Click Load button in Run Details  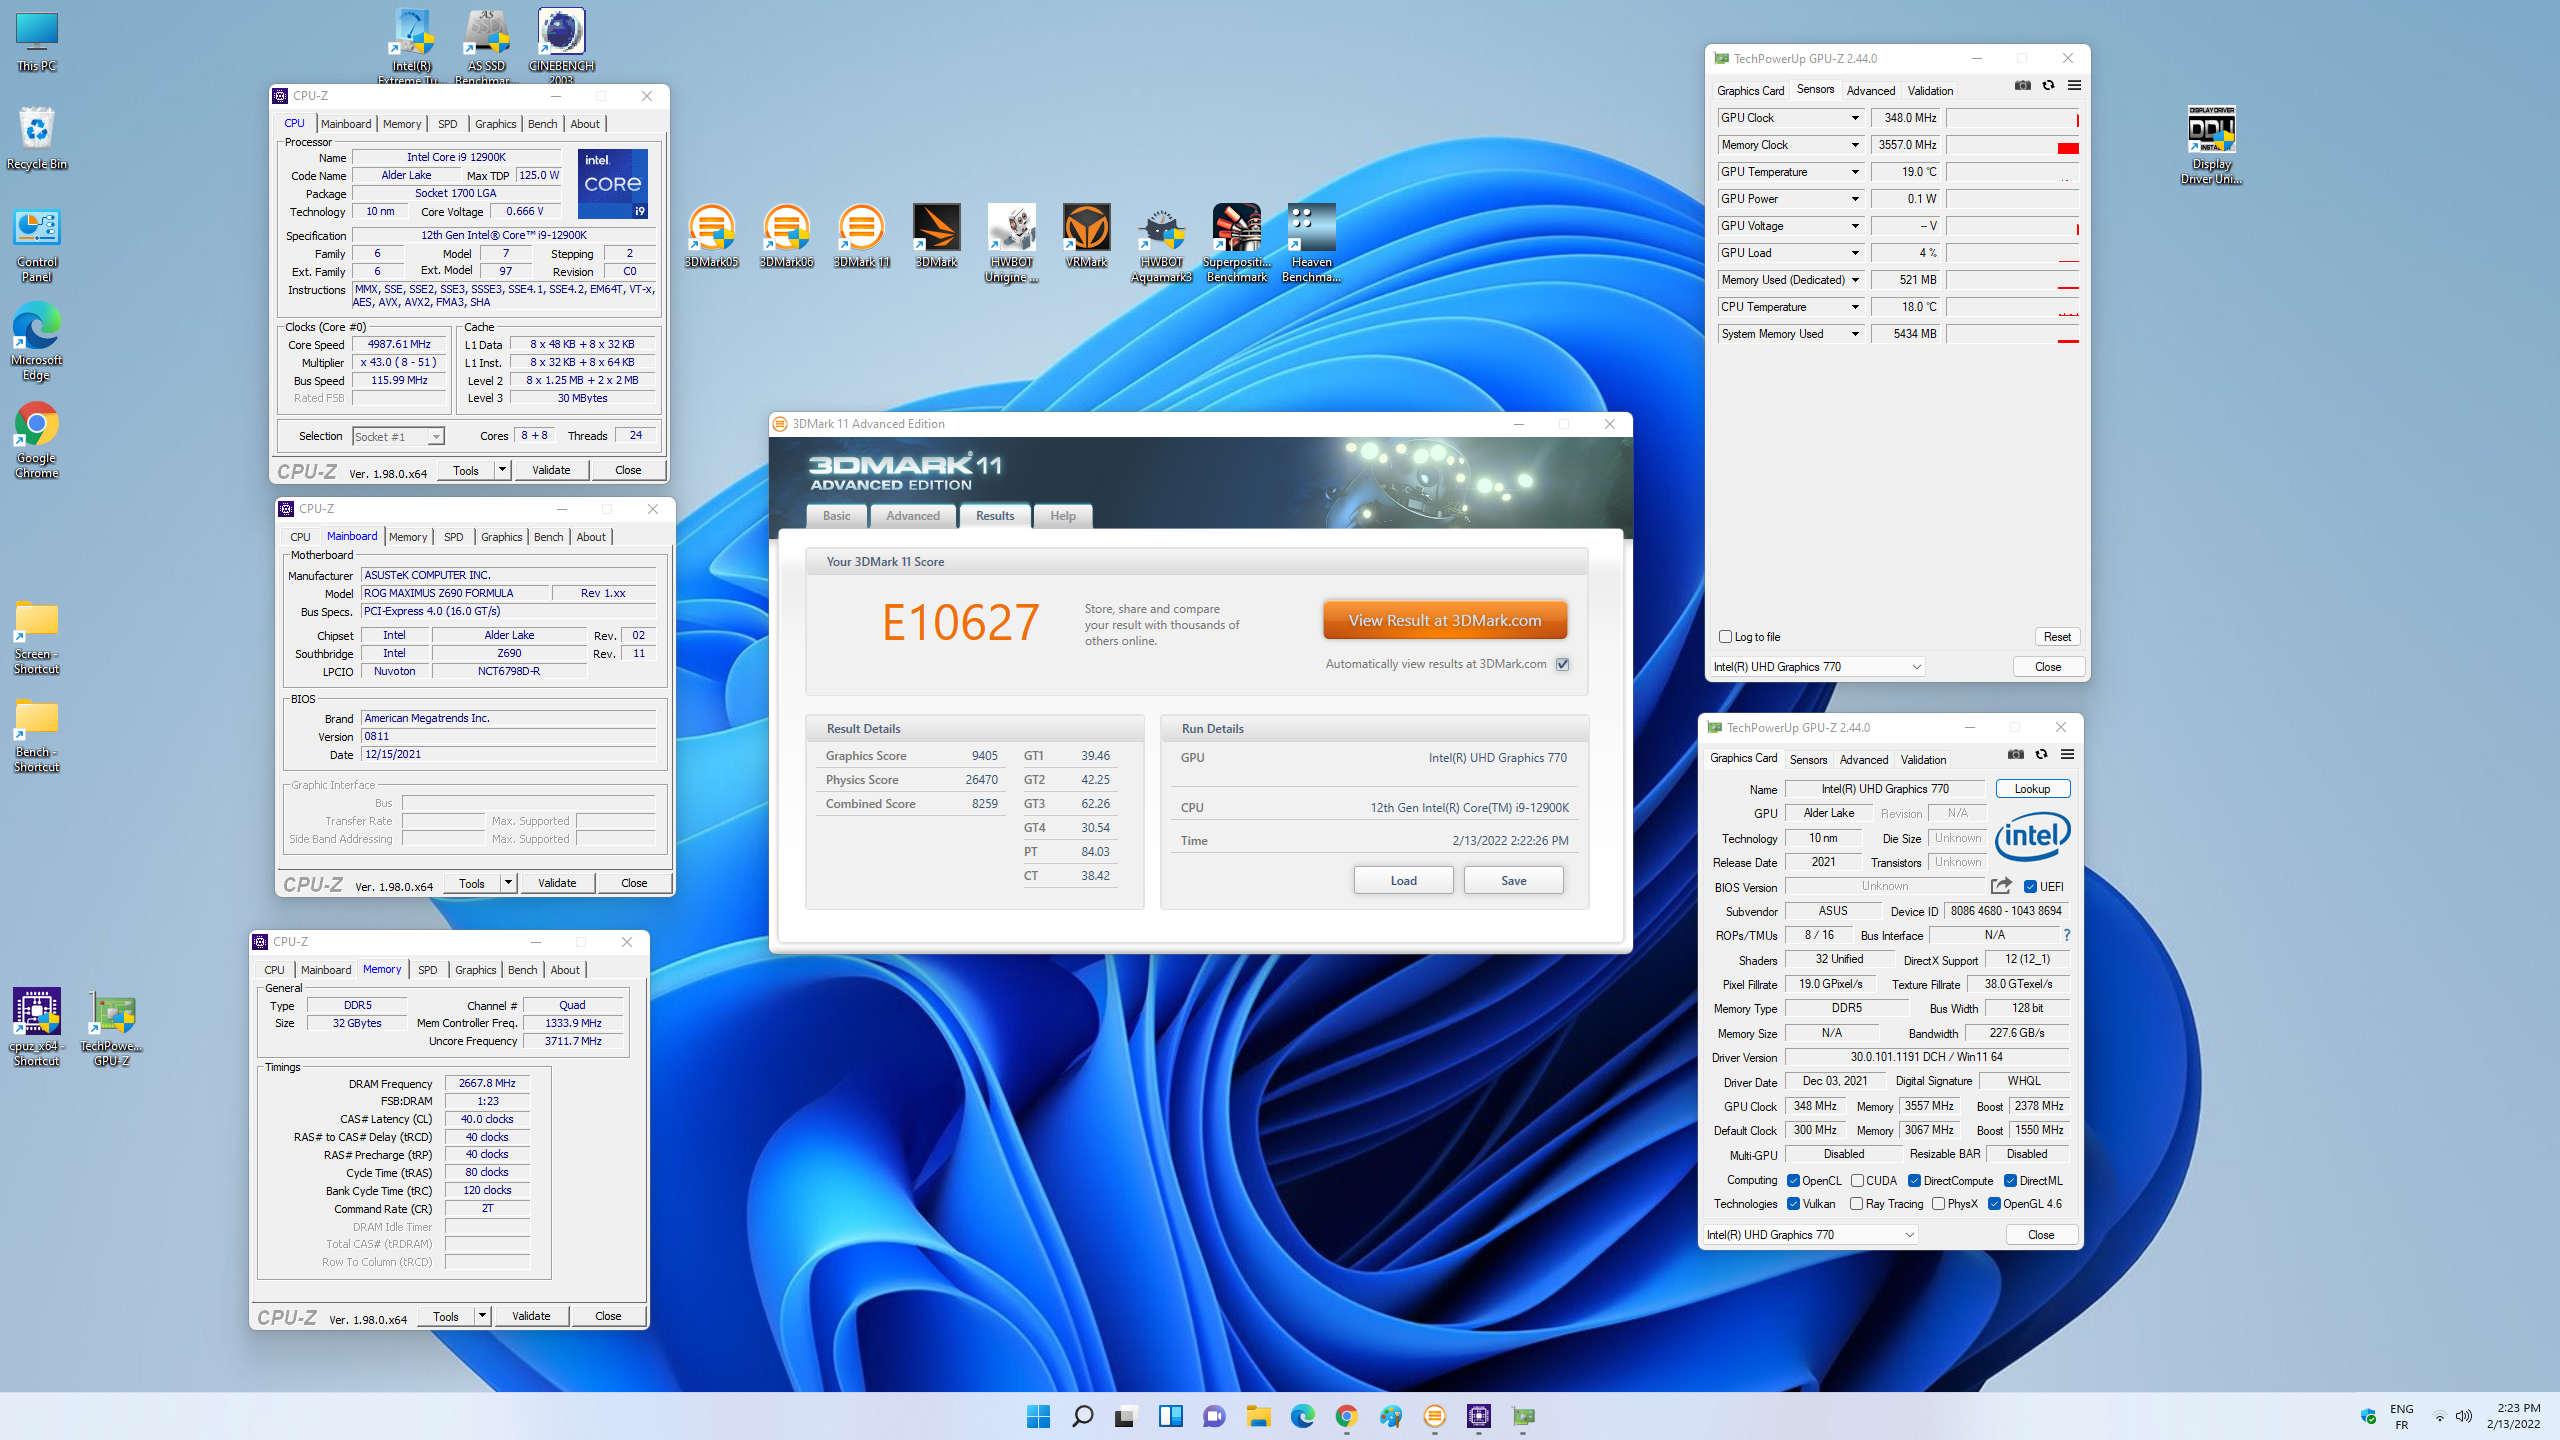coord(1403,880)
